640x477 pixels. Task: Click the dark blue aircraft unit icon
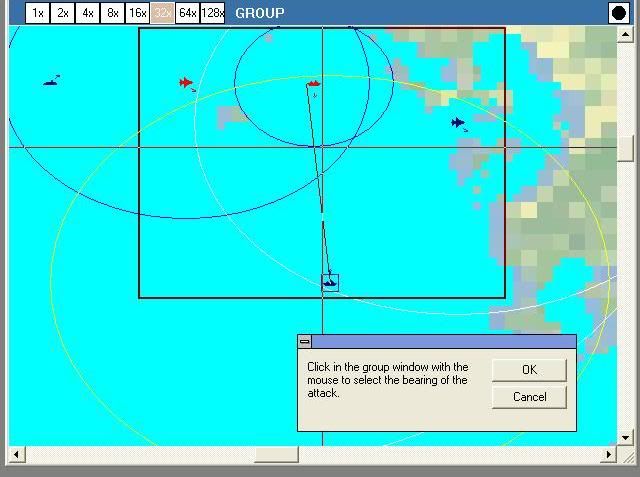point(458,122)
